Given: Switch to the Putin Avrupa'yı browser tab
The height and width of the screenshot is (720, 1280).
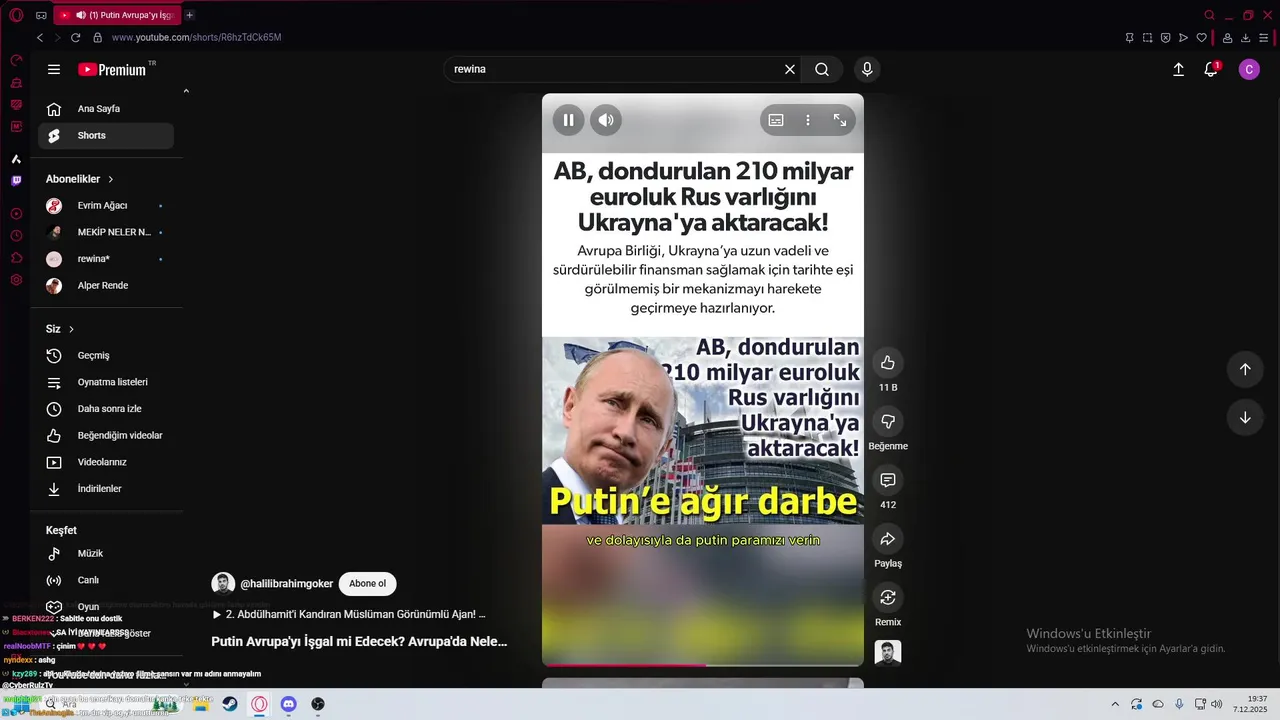Looking at the screenshot, I should pyautogui.click(x=118, y=15).
